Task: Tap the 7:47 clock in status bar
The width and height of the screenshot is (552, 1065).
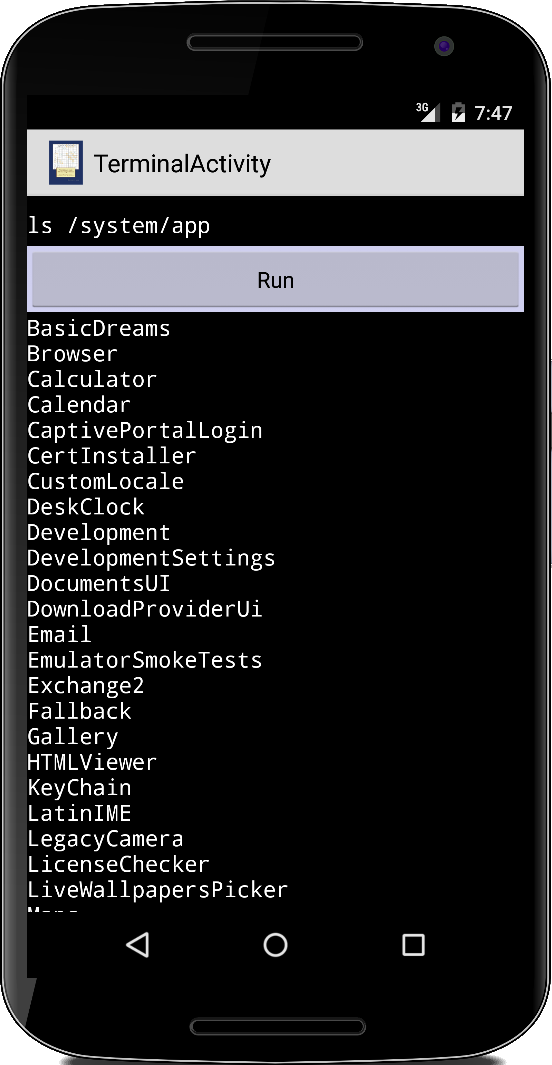Action: (x=494, y=113)
